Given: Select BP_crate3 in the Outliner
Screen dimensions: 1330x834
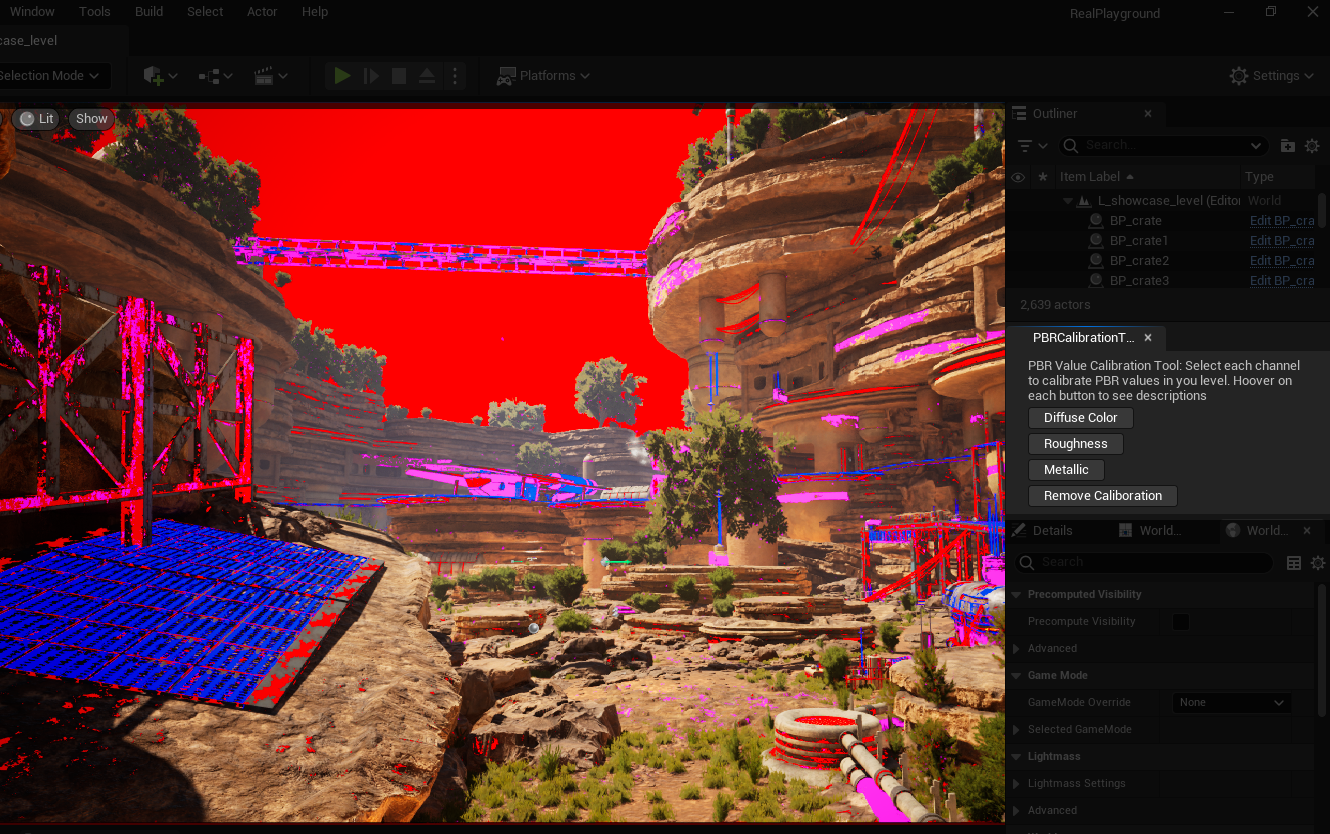Looking at the screenshot, I should [x=1139, y=281].
